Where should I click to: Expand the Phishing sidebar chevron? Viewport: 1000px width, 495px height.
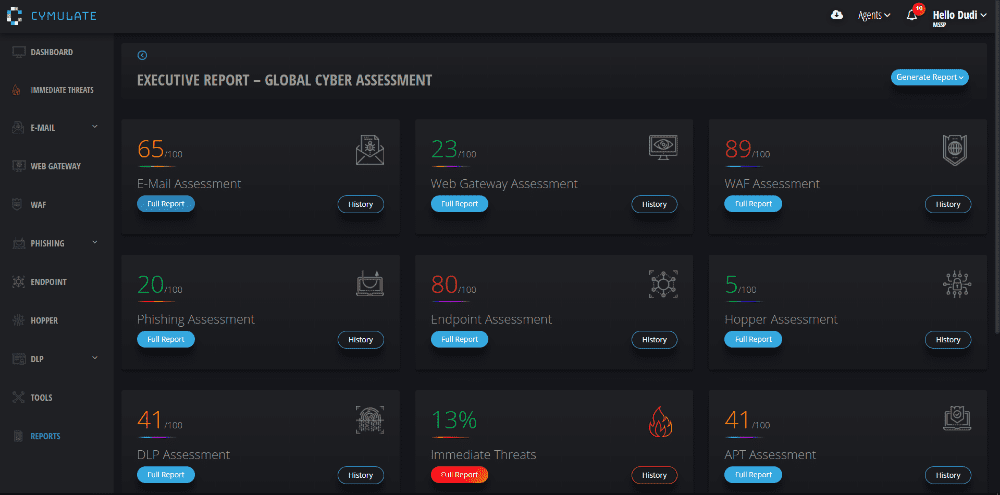94,242
